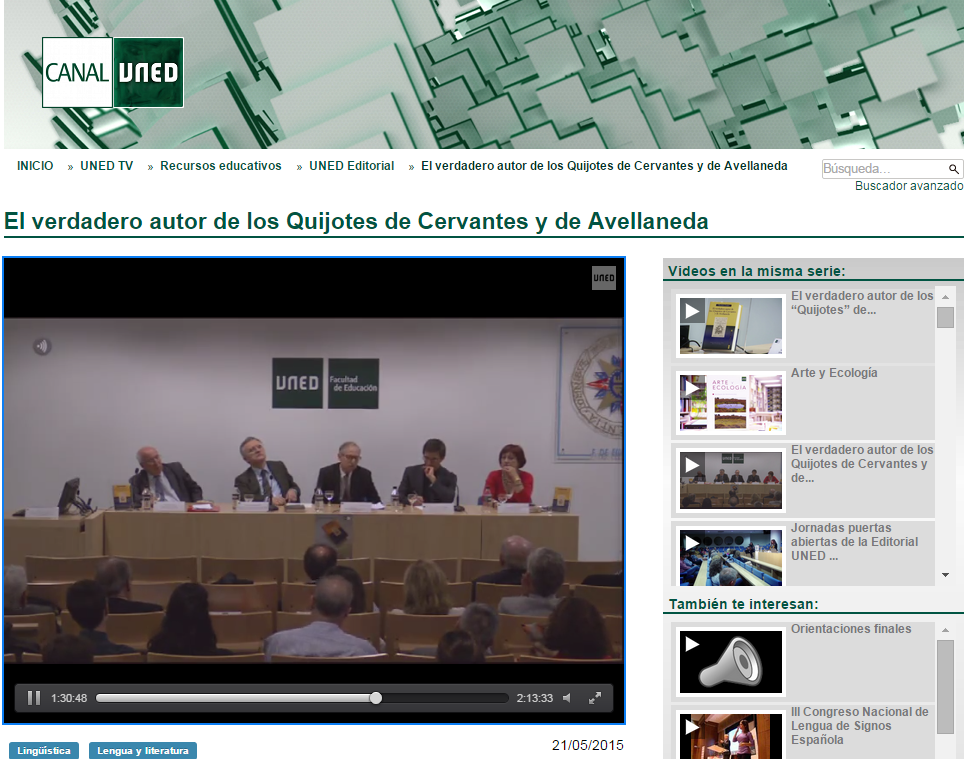Open Jornadas puertas abiertas de la Editorial link
This screenshot has height=759, width=965.
[x=854, y=542]
